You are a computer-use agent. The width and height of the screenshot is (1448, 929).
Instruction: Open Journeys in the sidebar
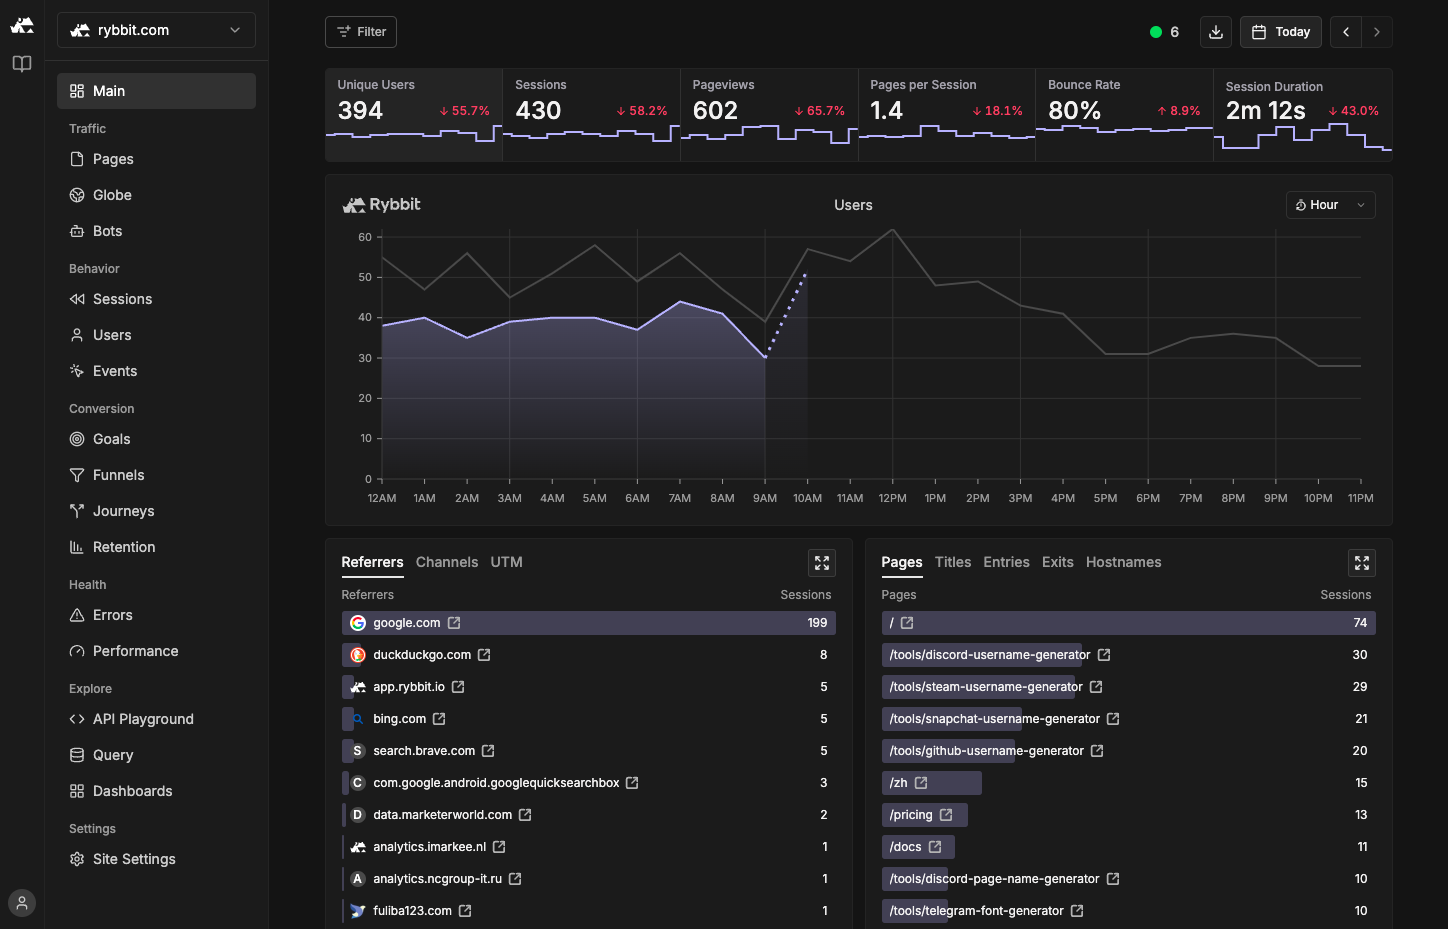[x=156, y=511]
